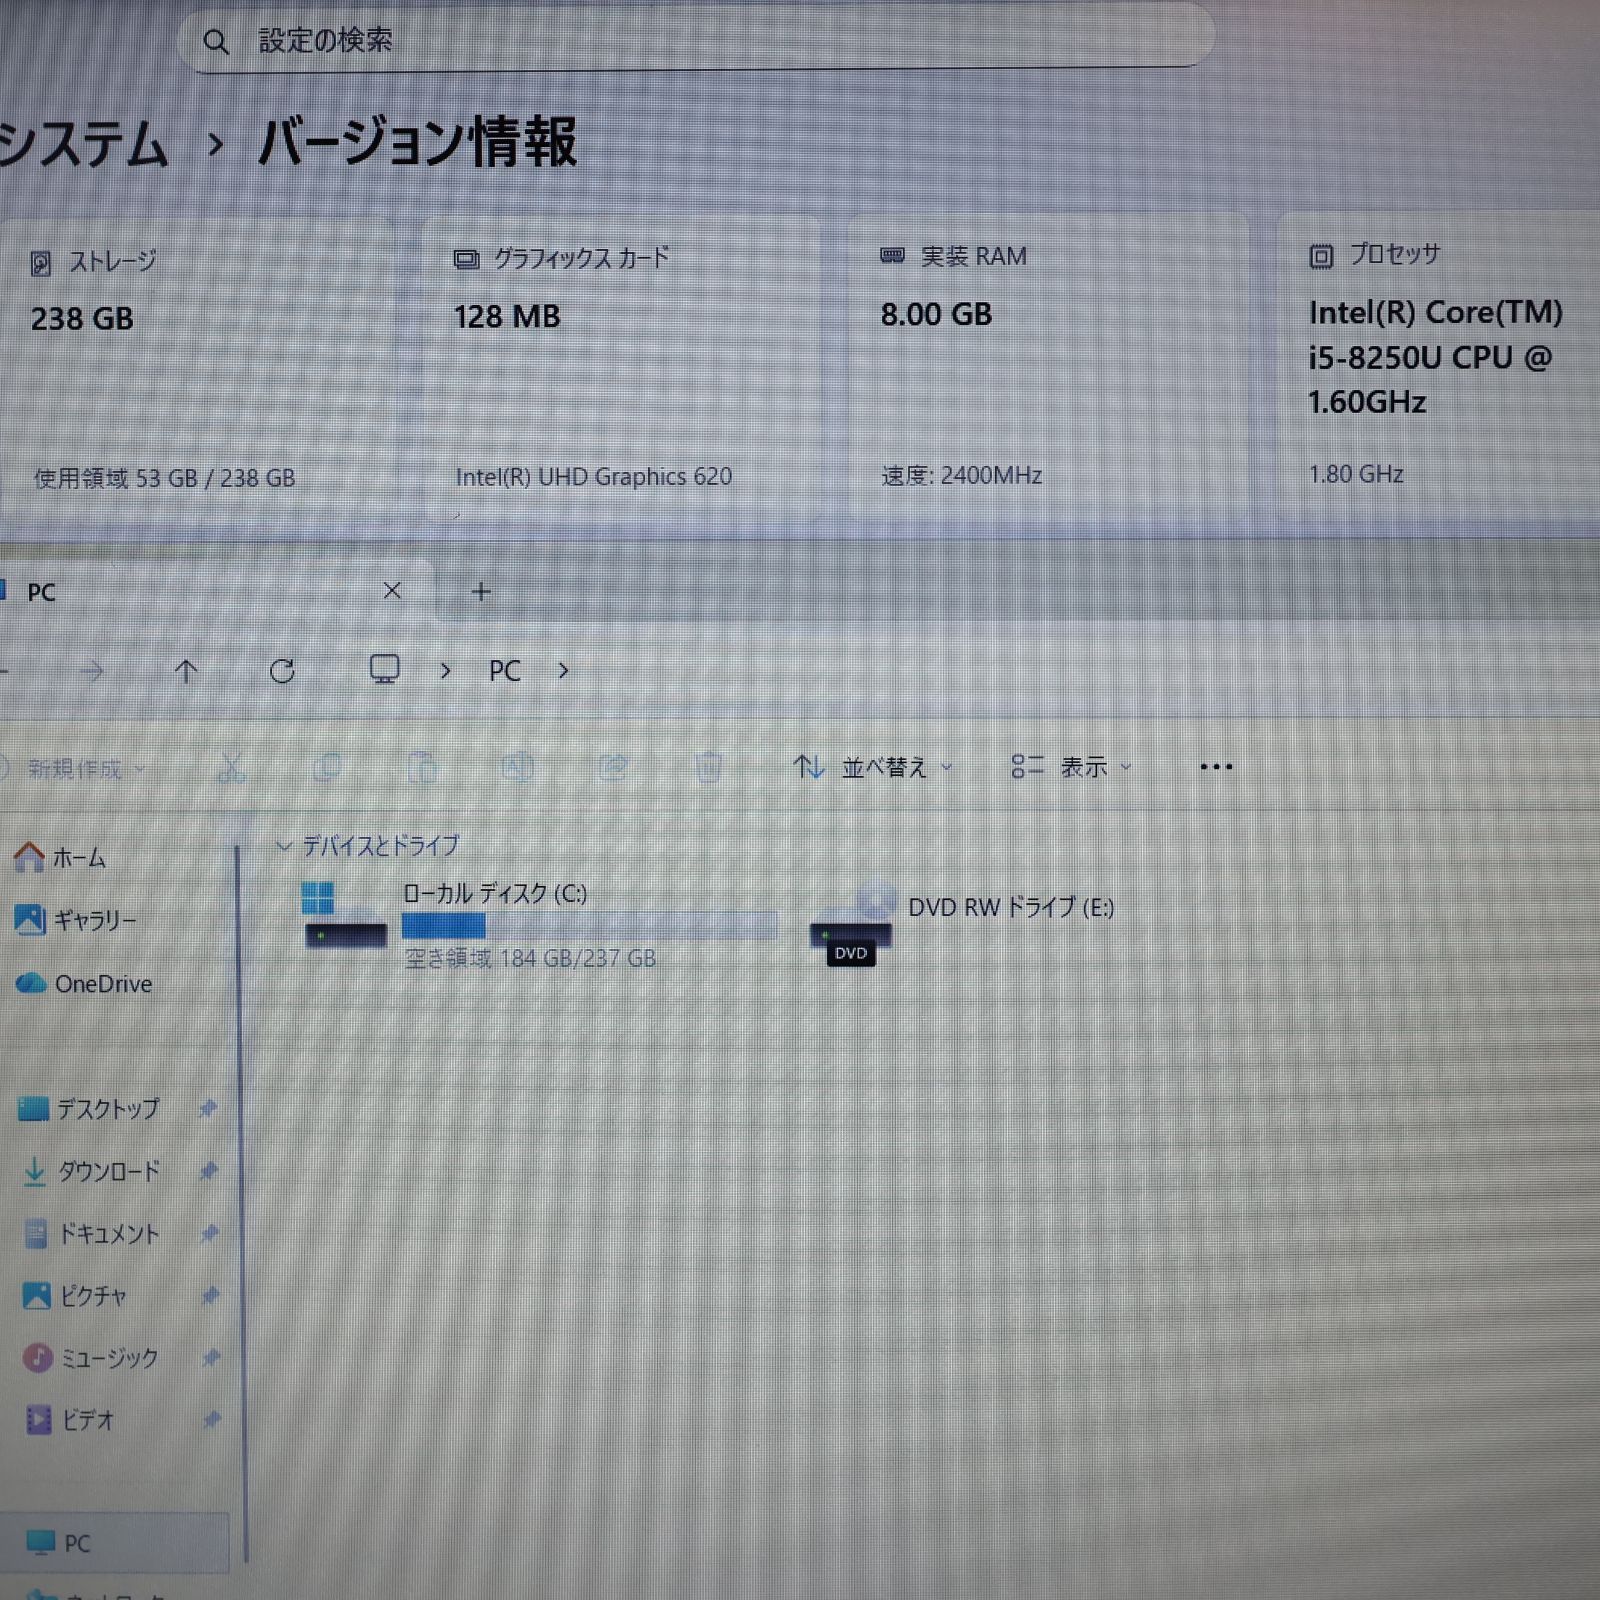Click the Share icon in the toolbar

pos(614,767)
